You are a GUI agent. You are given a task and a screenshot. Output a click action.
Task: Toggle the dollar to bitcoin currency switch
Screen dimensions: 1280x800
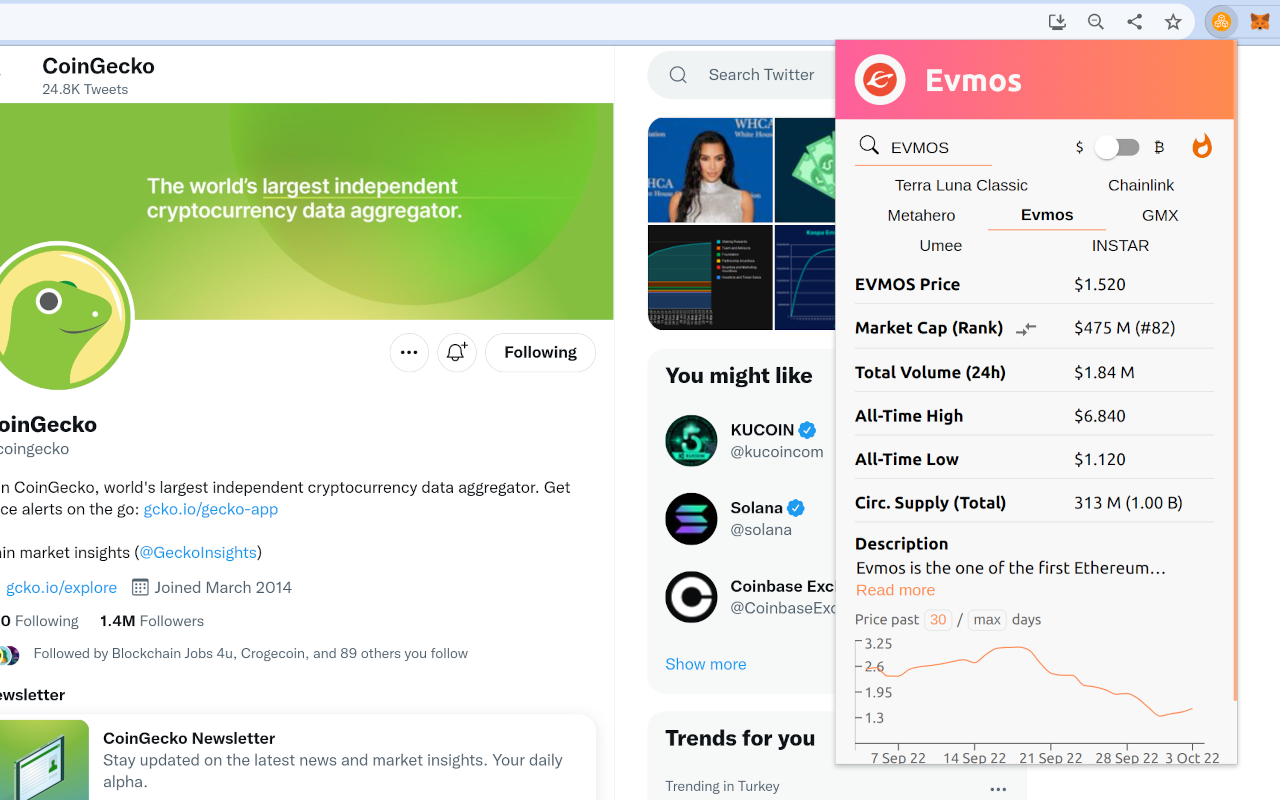(1117, 147)
